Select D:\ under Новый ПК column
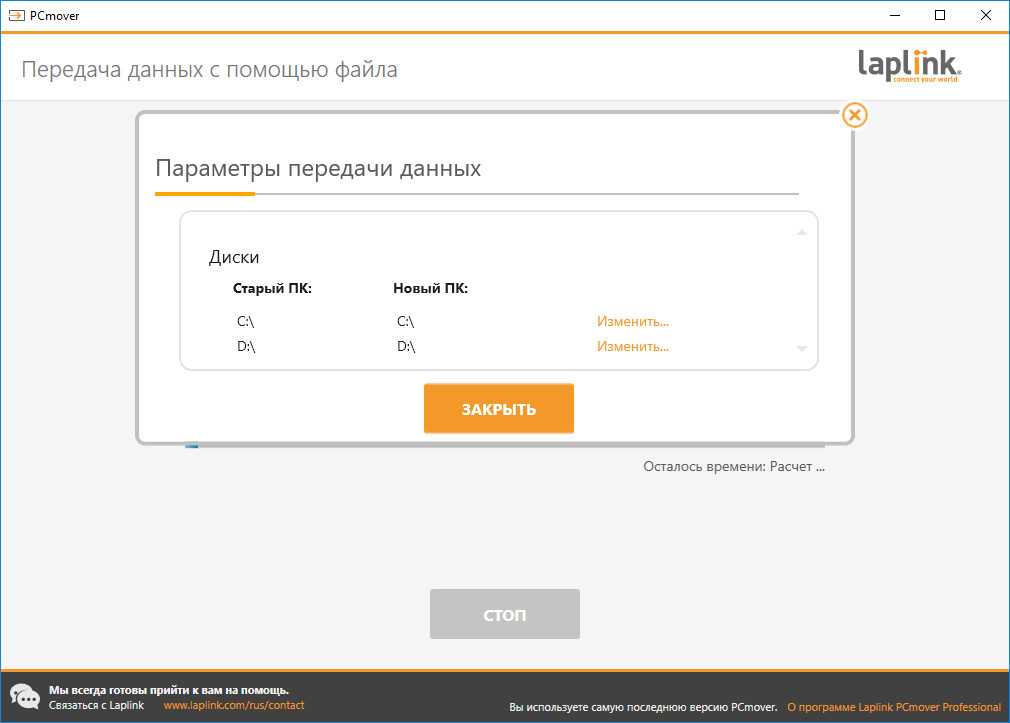The width and height of the screenshot is (1010, 723). click(406, 347)
